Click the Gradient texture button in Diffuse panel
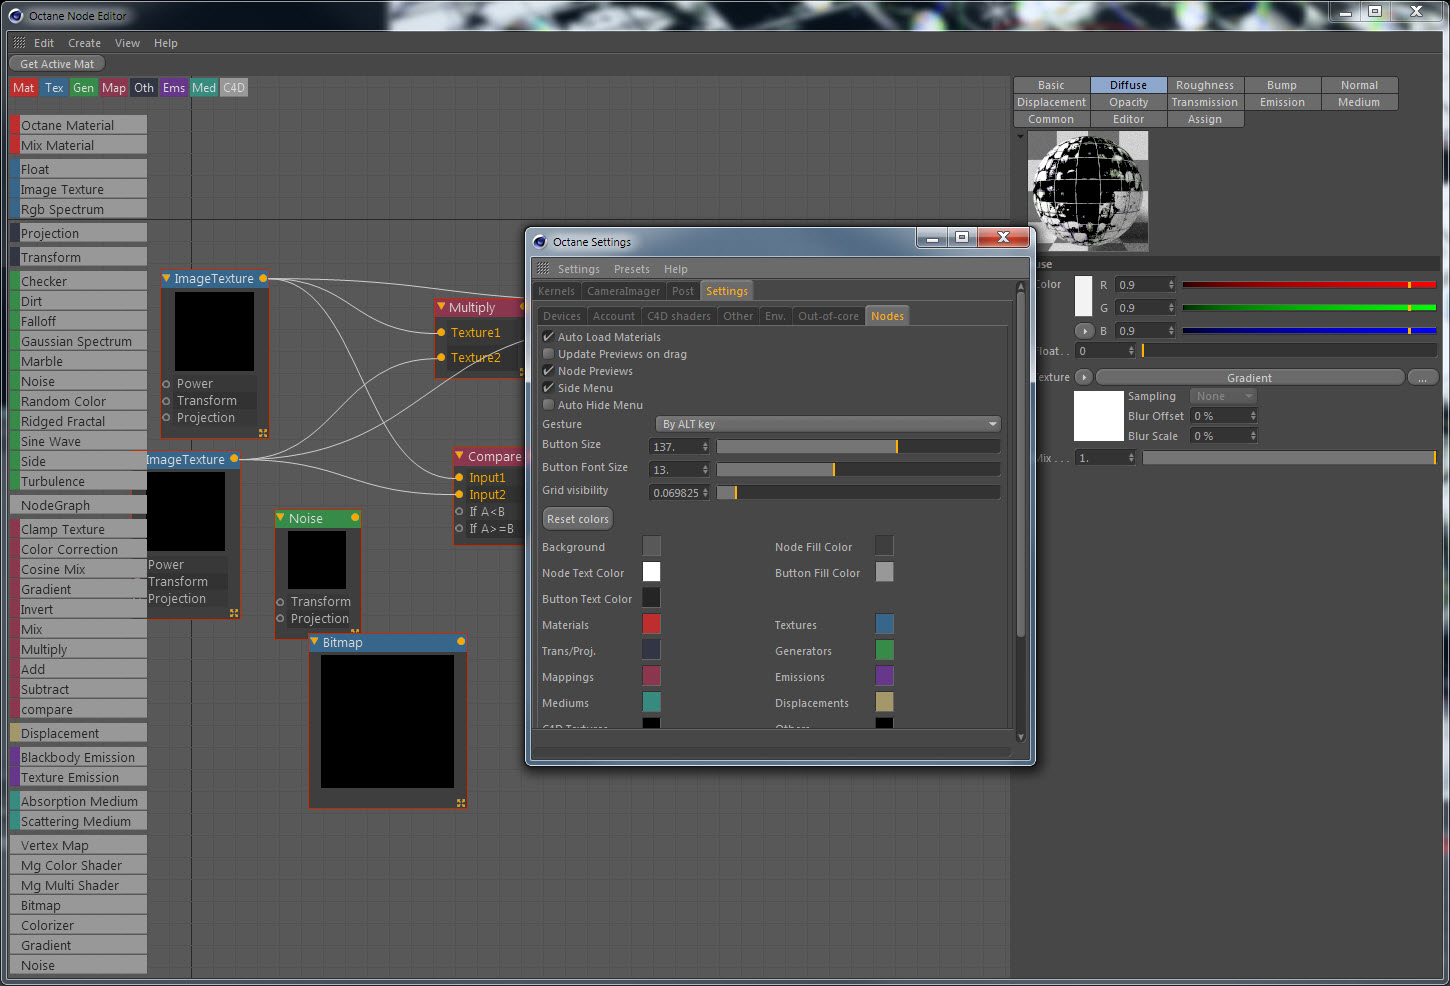This screenshot has height=986, width=1450. click(1250, 378)
